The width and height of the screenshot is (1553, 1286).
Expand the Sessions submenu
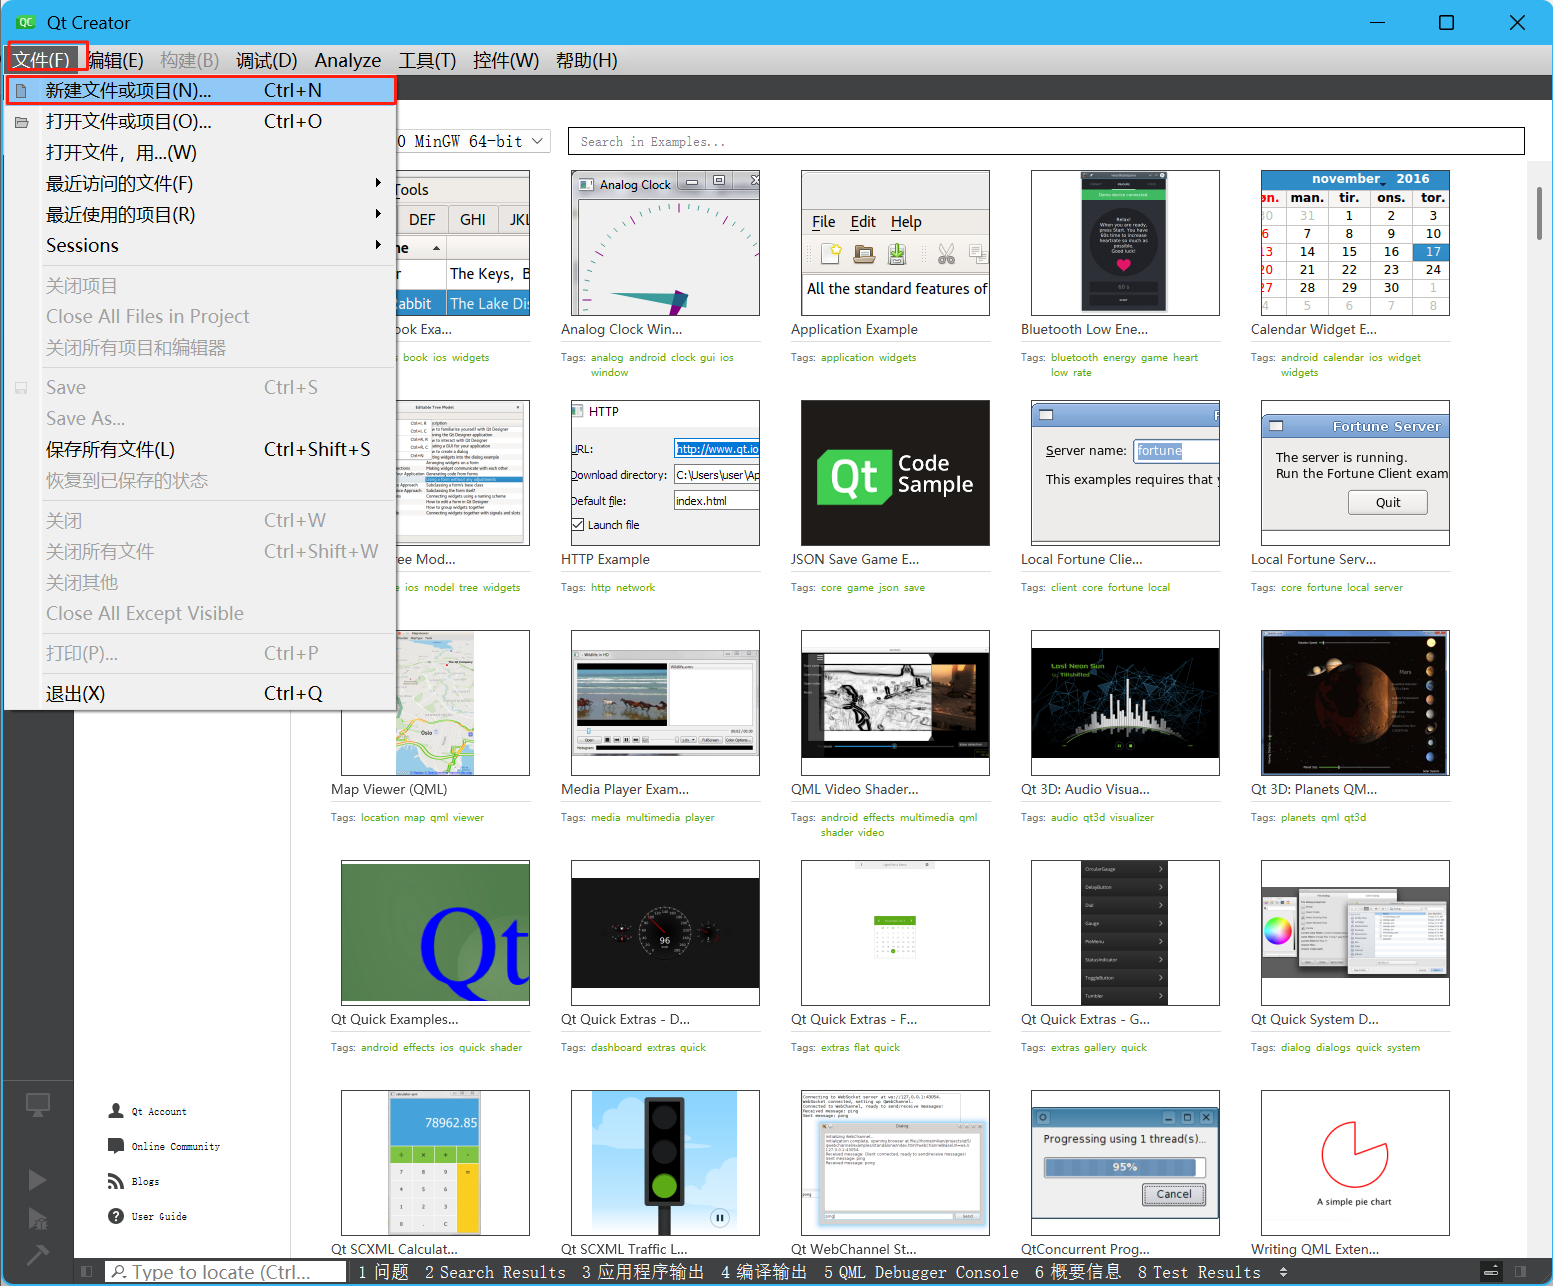point(200,245)
